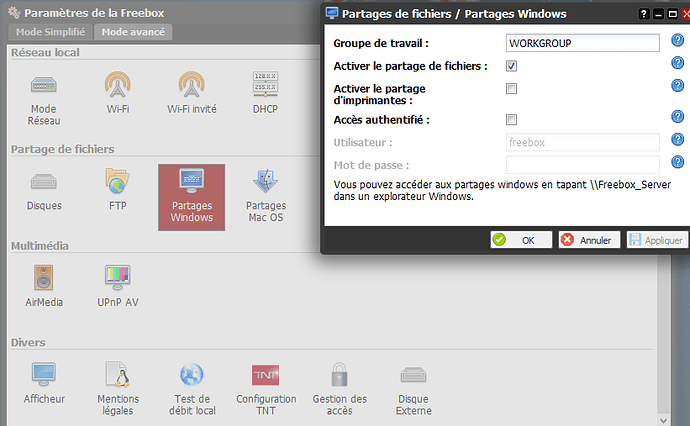
Task: Show help for Activer le partage de fichiers
Action: [677, 63]
